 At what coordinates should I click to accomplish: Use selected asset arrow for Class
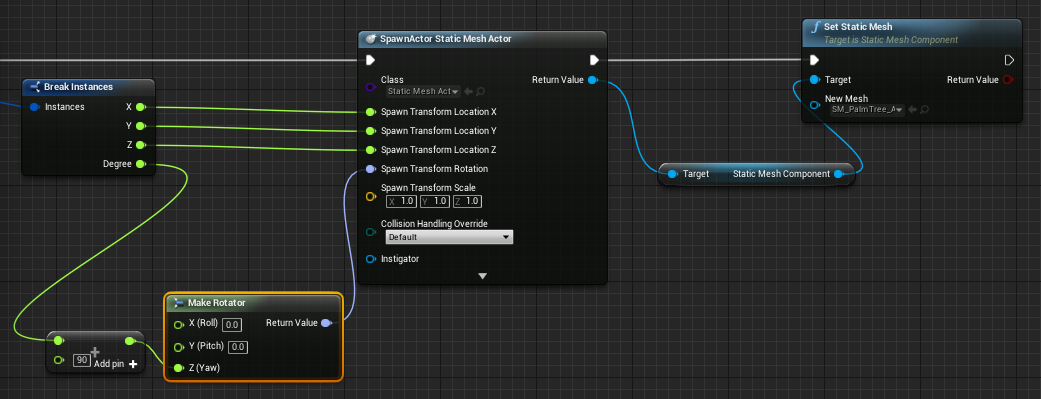pos(468,92)
